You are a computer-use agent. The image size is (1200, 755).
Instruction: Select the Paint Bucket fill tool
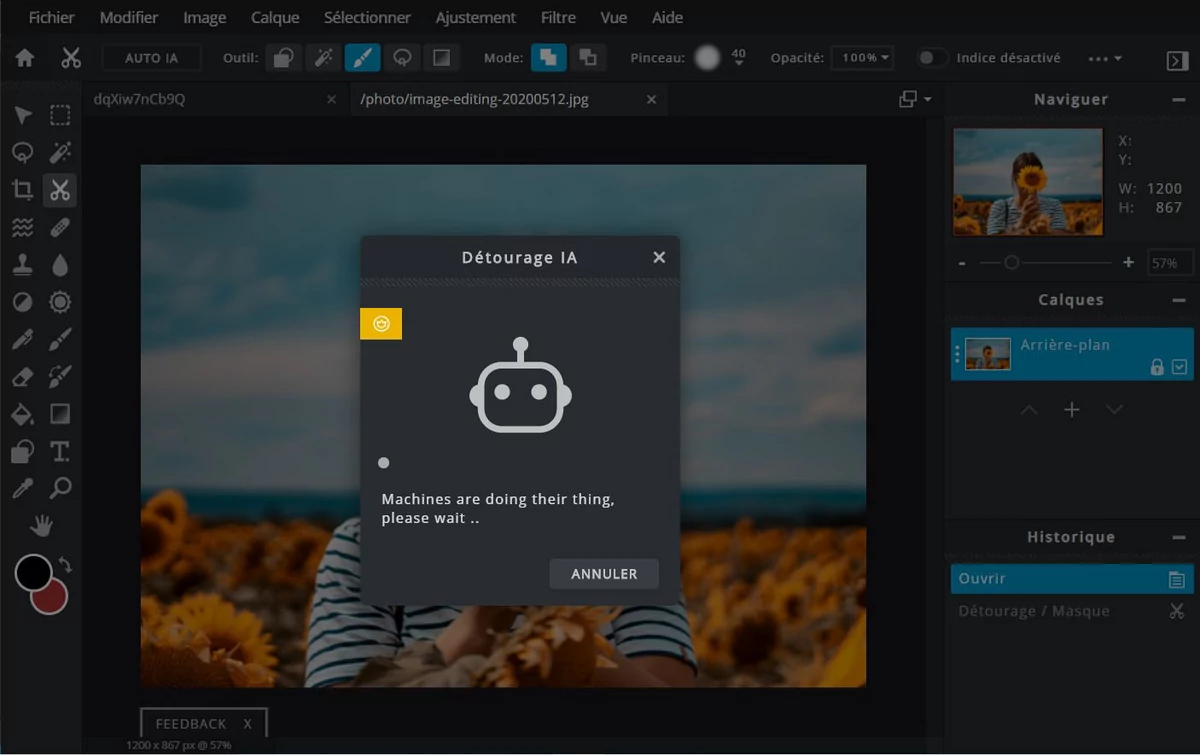click(23, 414)
